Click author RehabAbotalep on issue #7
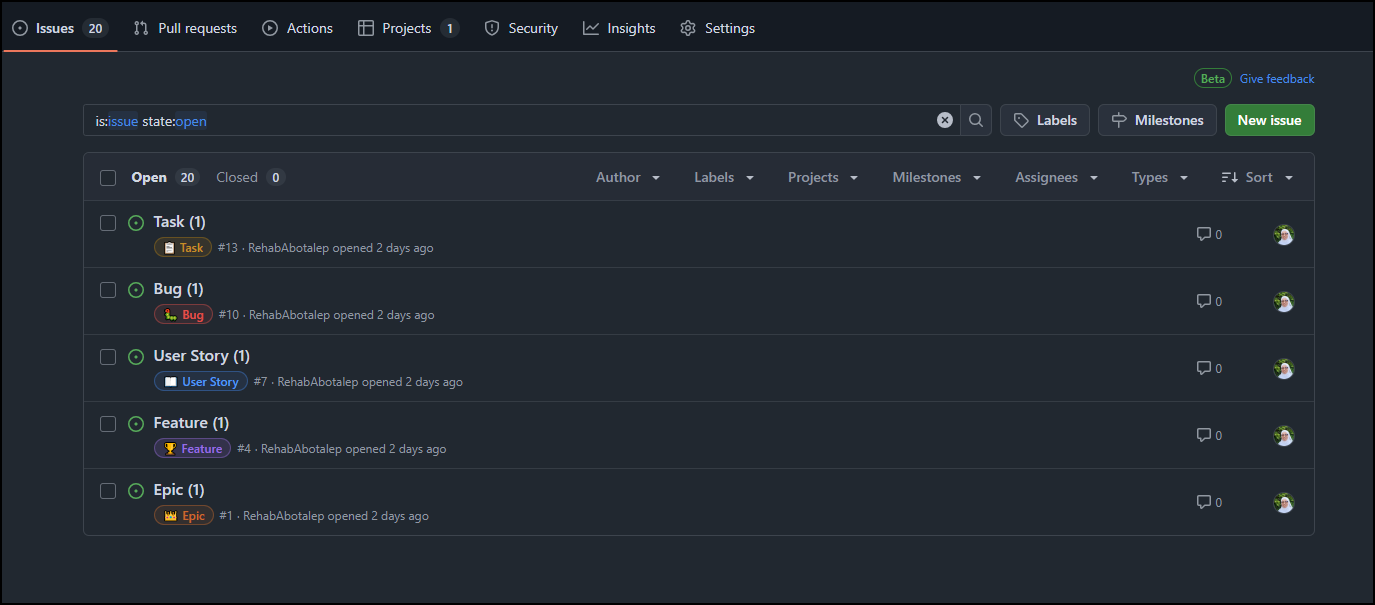1375x605 pixels. click(x=318, y=382)
